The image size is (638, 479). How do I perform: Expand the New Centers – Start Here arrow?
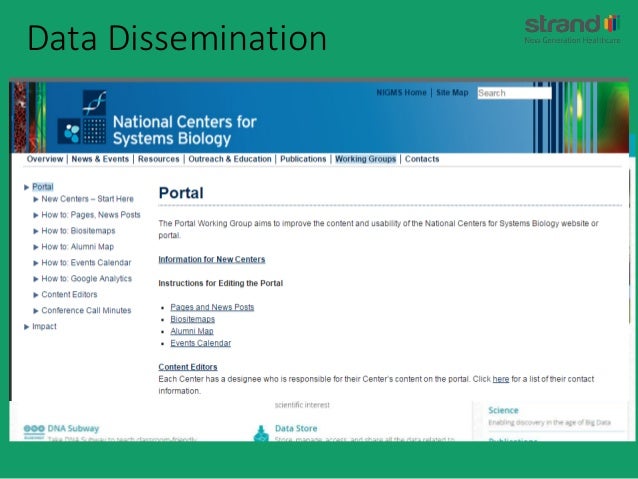[x=36, y=199]
